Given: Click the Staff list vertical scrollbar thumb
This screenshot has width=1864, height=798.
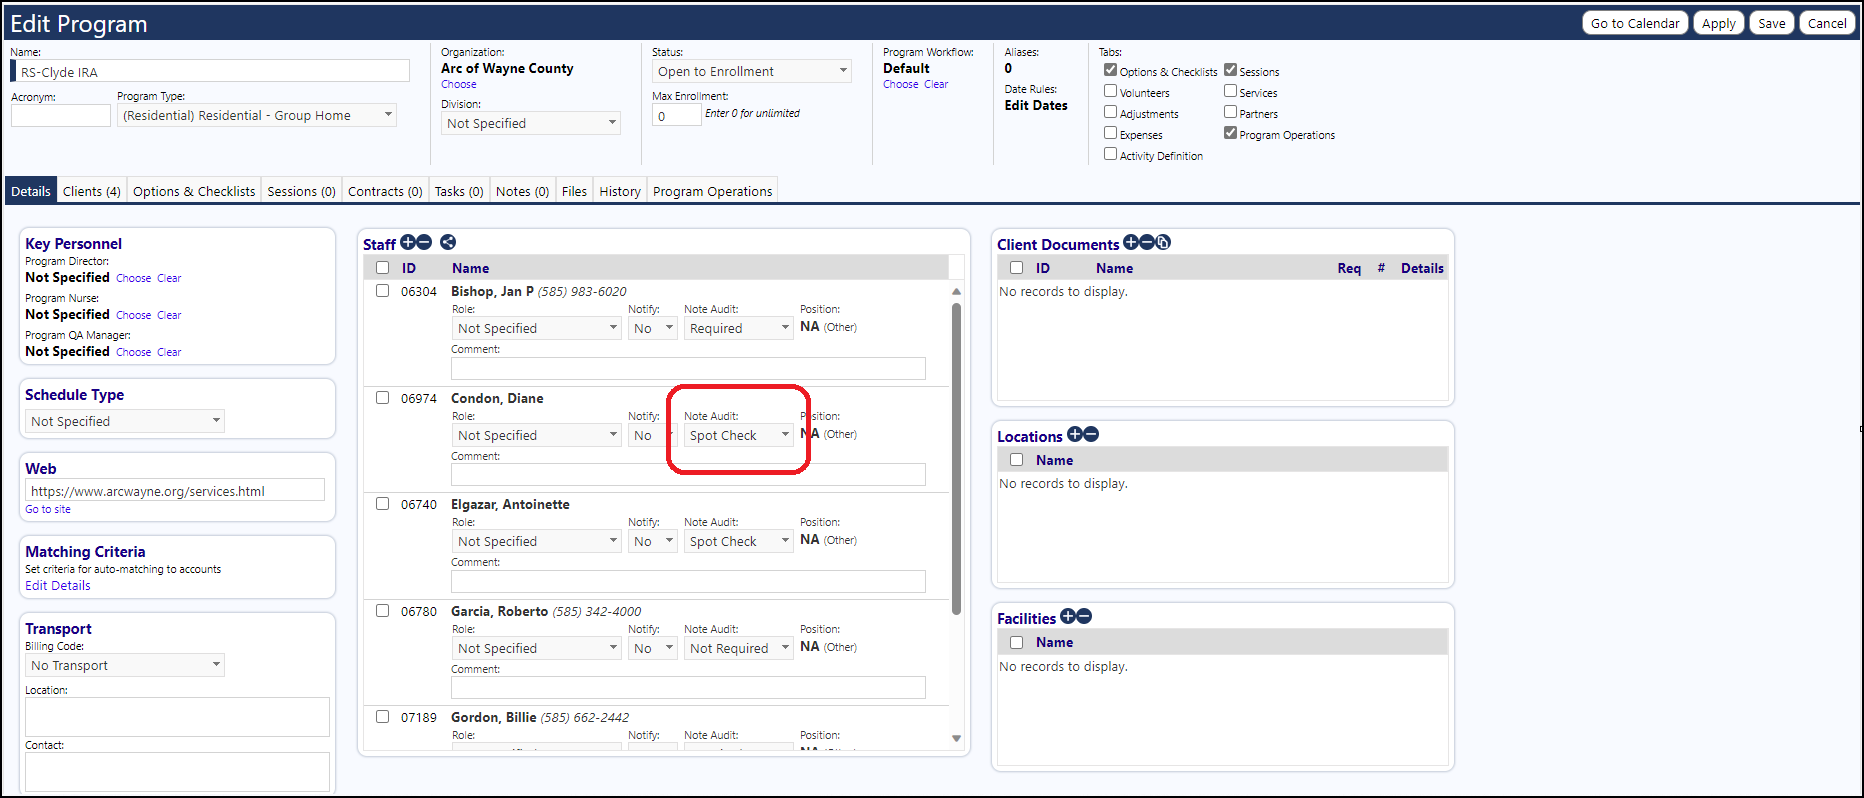Looking at the screenshot, I should pyautogui.click(x=956, y=458).
